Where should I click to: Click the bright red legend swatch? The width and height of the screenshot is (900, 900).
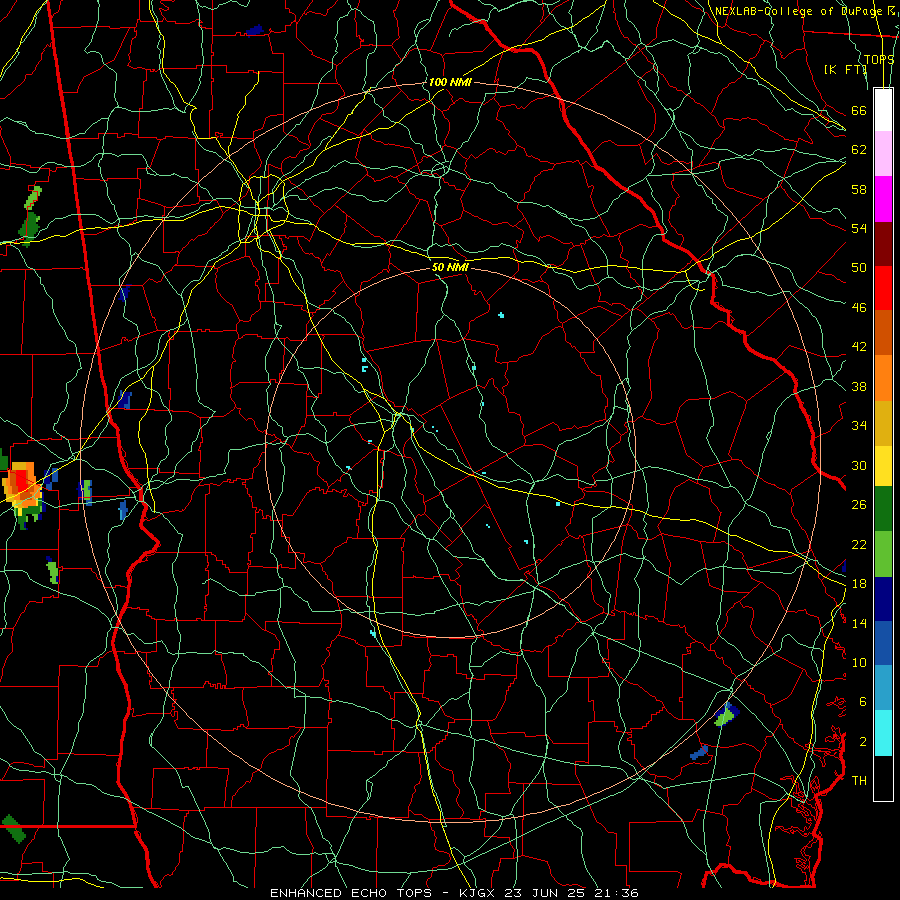coord(883,288)
